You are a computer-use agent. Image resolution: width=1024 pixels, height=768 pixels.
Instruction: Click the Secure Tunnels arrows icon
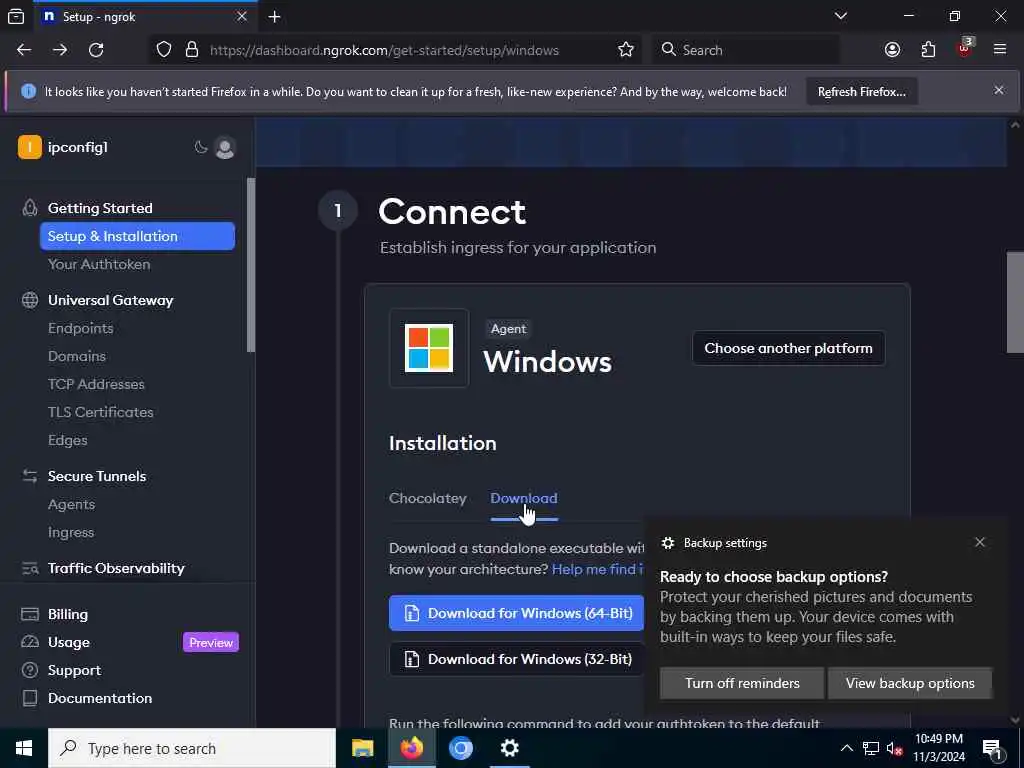pyautogui.click(x=30, y=475)
